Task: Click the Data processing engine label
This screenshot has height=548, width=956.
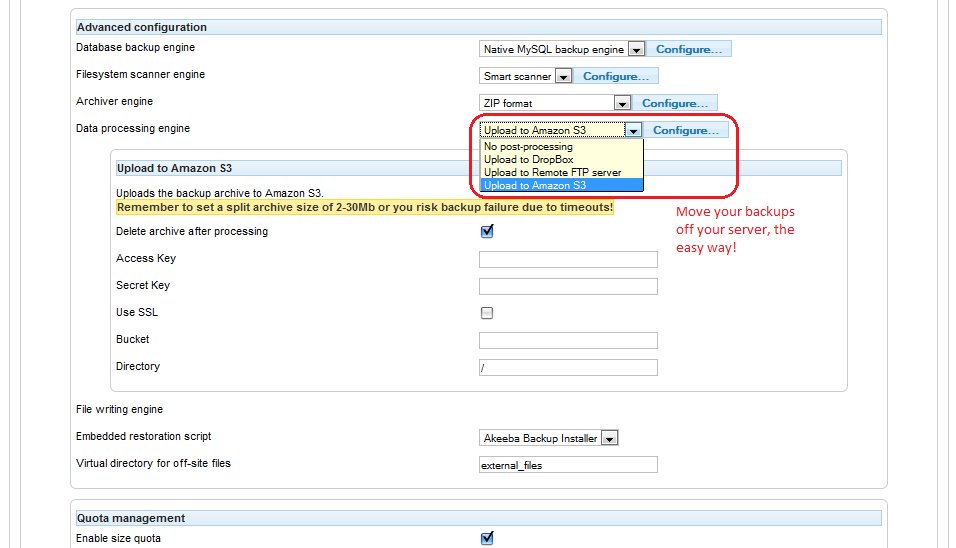Action: (133, 128)
